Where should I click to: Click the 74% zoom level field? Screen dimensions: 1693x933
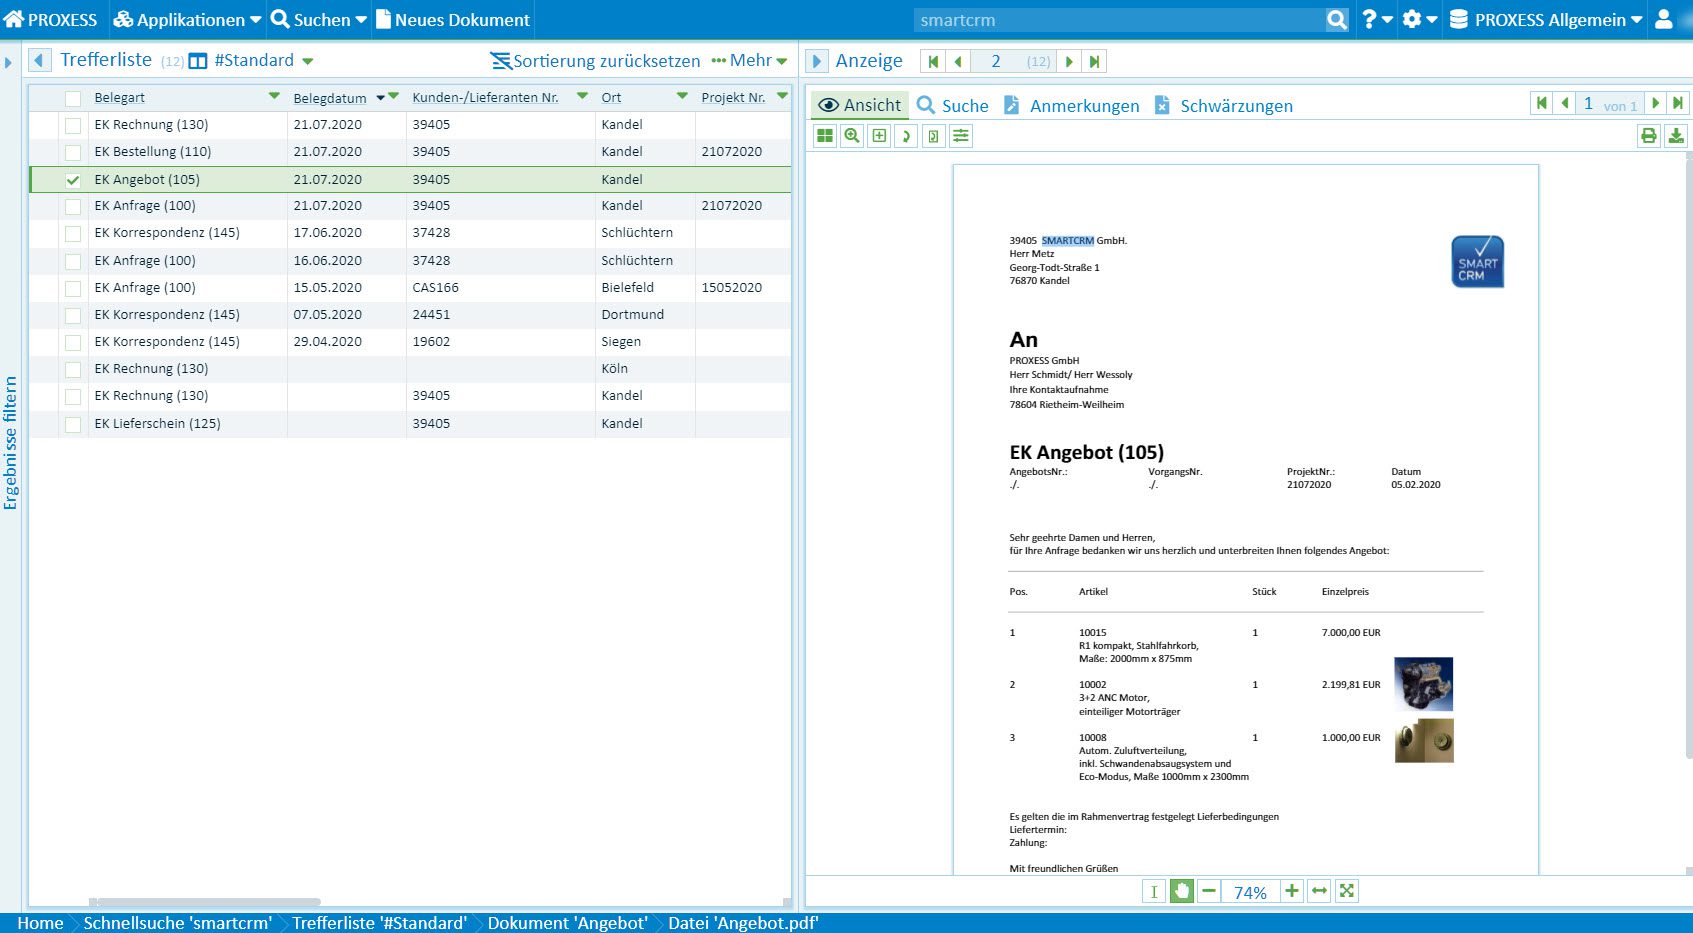pyautogui.click(x=1249, y=890)
